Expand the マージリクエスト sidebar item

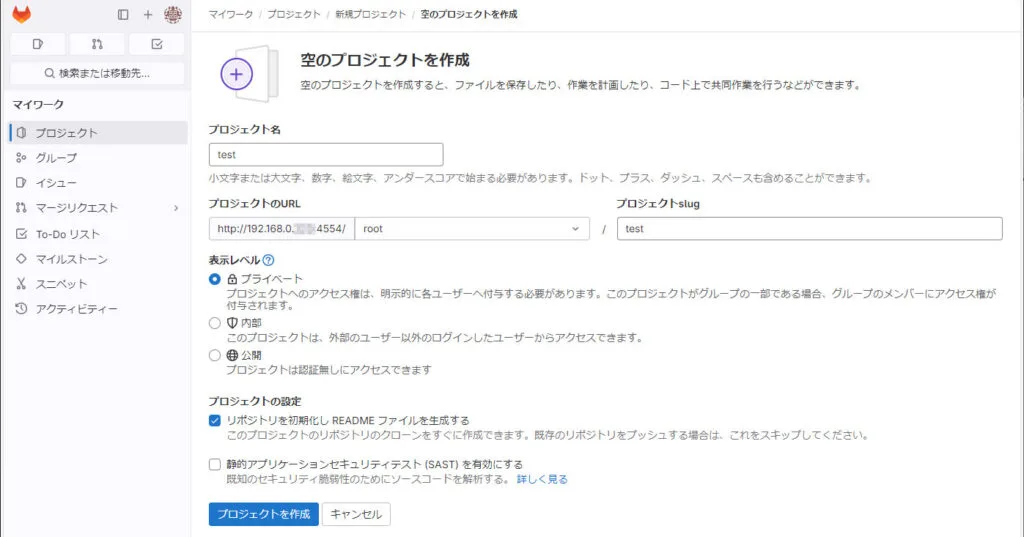(x=176, y=208)
